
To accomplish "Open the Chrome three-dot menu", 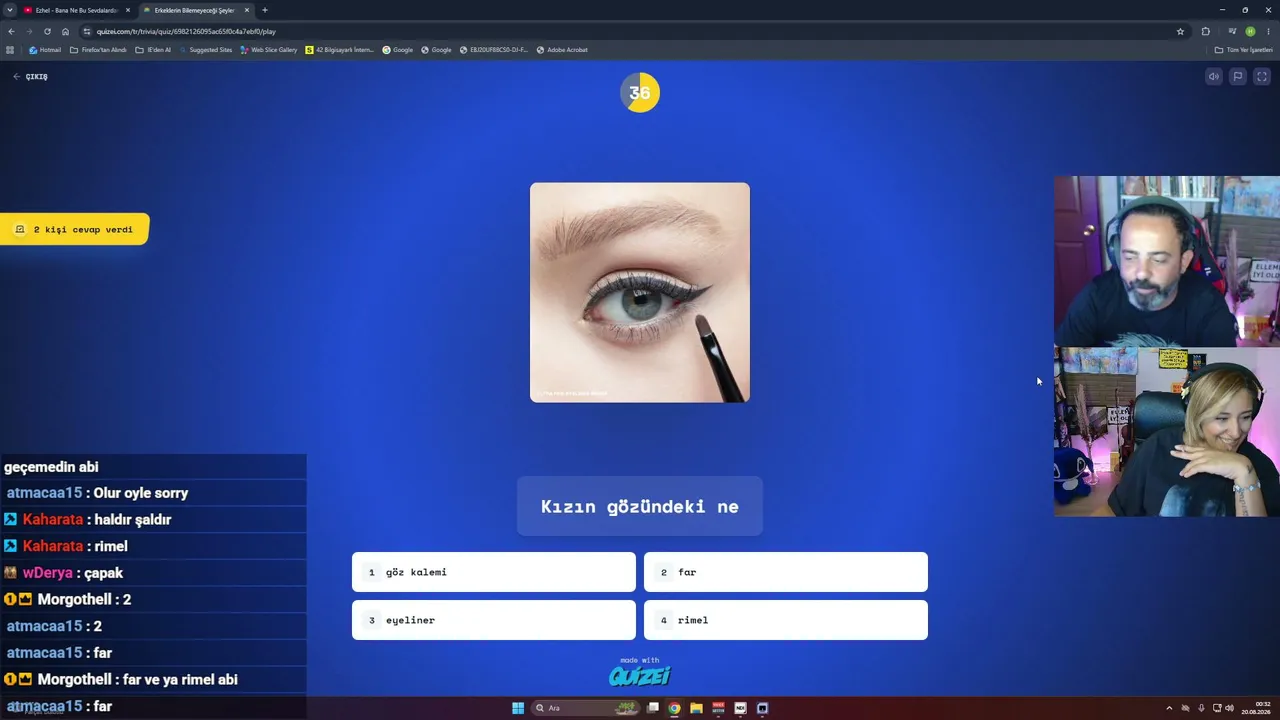I will [1268, 31].
